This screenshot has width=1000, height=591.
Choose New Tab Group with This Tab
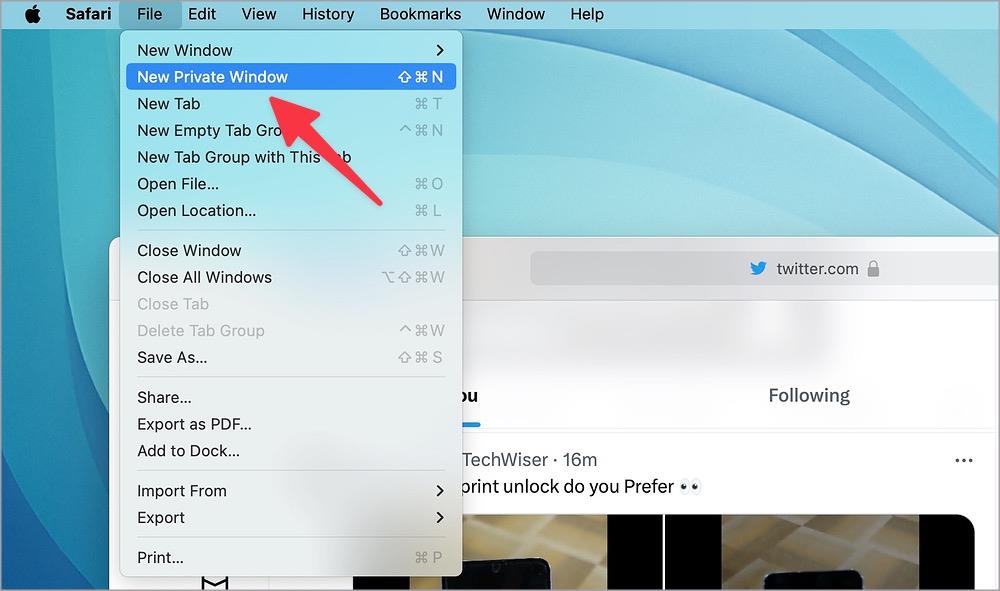tap(291, 157)
